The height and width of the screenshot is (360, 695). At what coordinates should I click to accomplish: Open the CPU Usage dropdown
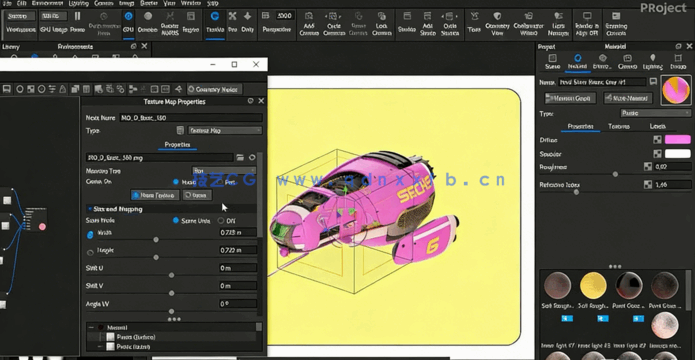click(x=54, y=16)
